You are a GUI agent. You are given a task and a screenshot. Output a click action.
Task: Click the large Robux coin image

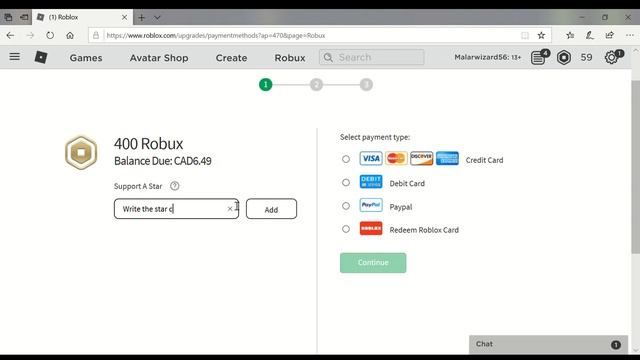81,153
